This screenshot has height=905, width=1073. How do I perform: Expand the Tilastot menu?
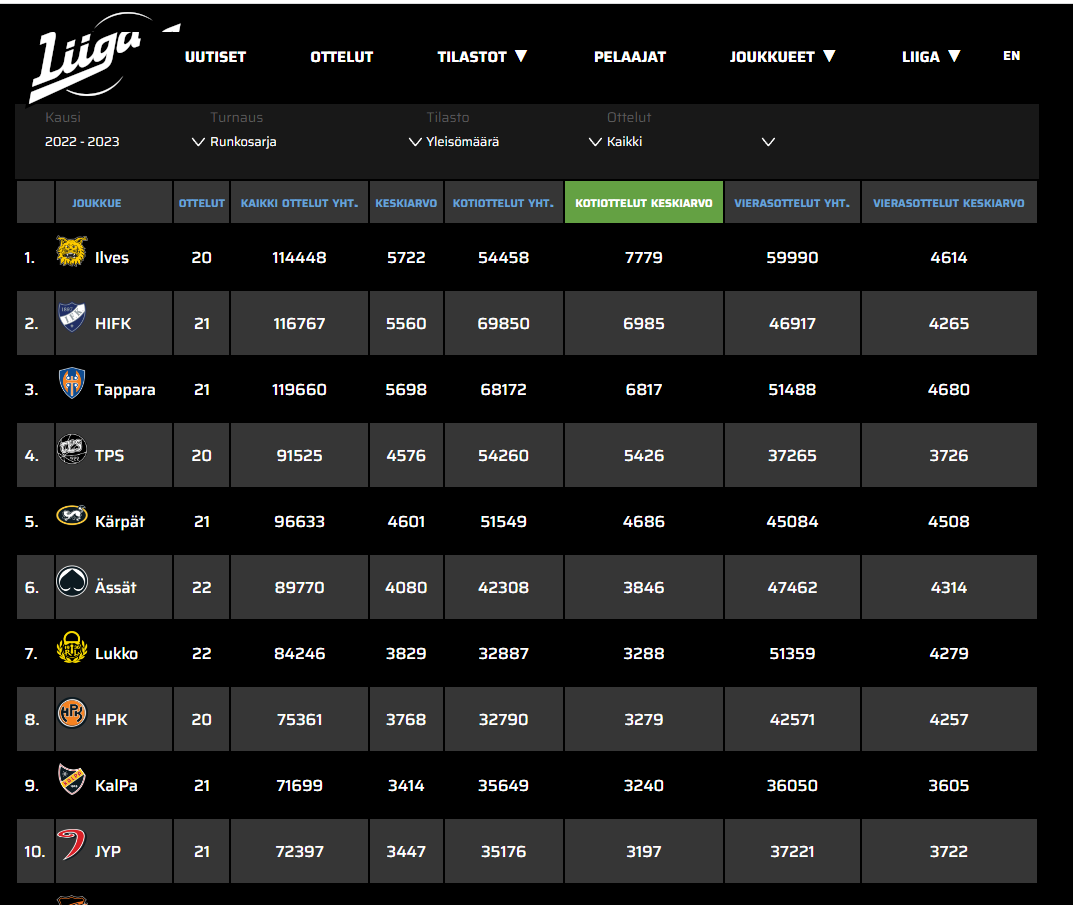tap(482, 57)
